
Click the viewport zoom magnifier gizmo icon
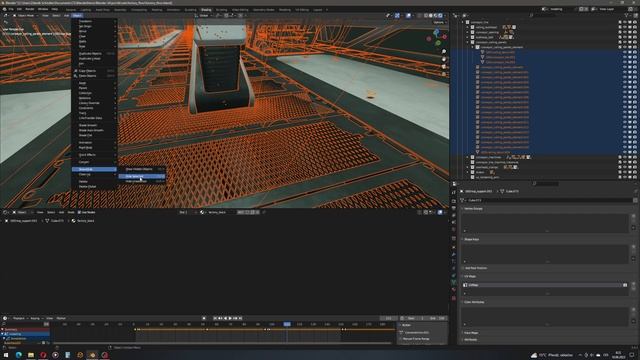tap(444, 52)
